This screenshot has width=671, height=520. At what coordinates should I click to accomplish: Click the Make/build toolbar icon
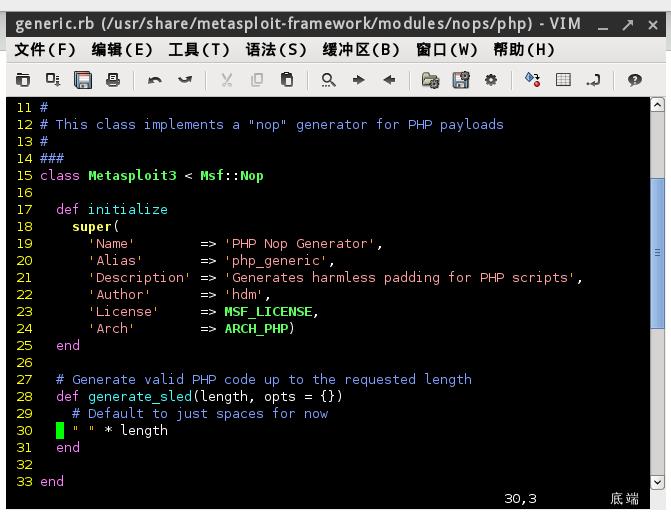[532, 80]
